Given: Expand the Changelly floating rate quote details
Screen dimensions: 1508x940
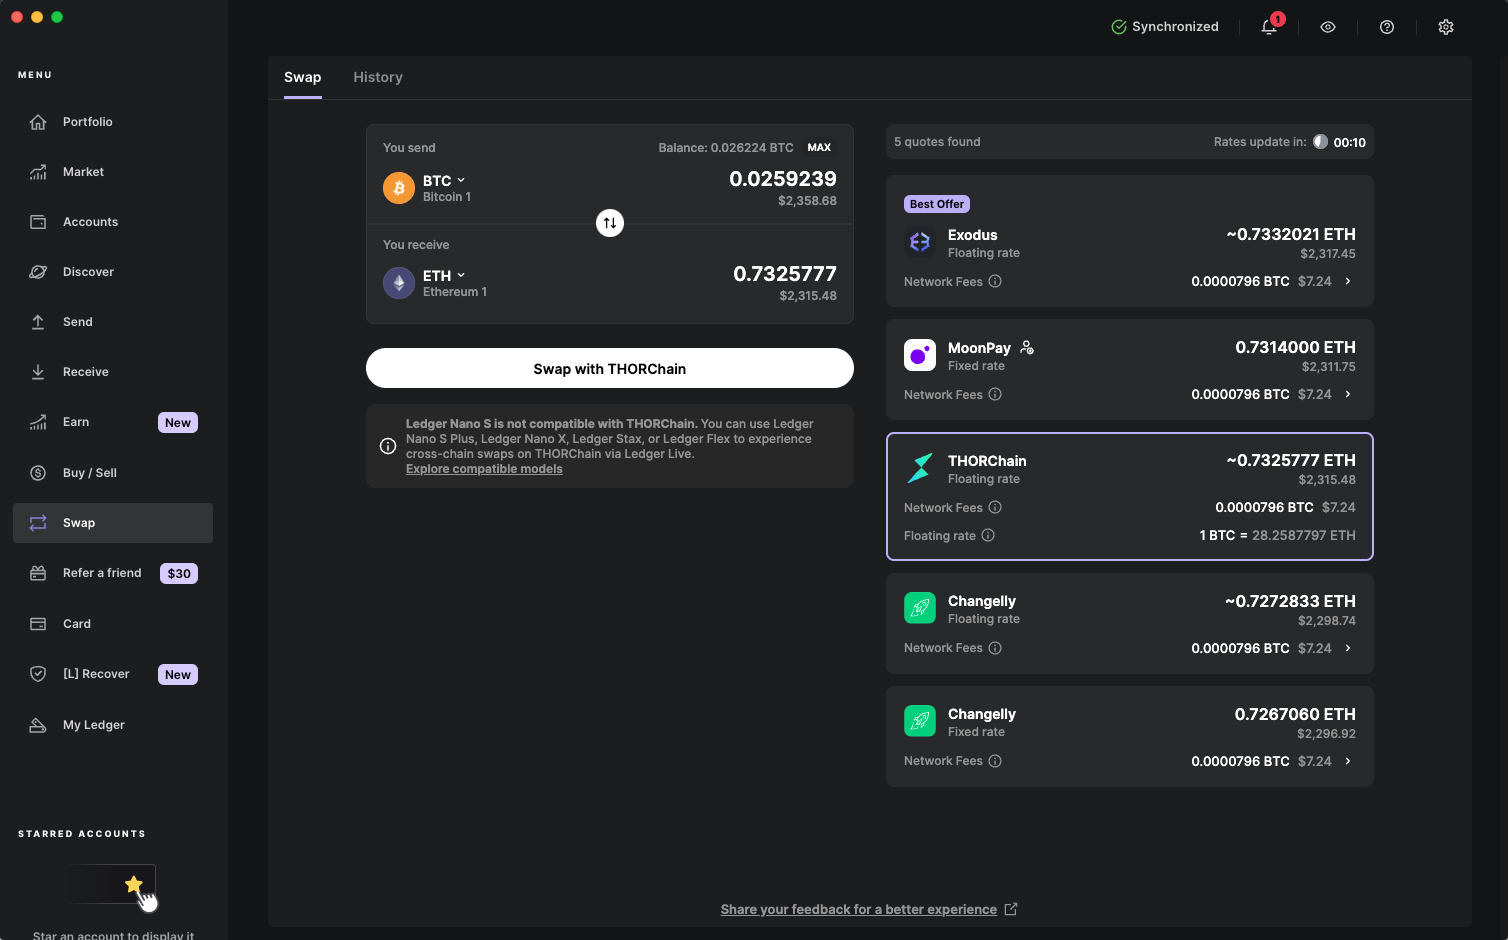Looking at the screenshot, I should click(1348, 647).
